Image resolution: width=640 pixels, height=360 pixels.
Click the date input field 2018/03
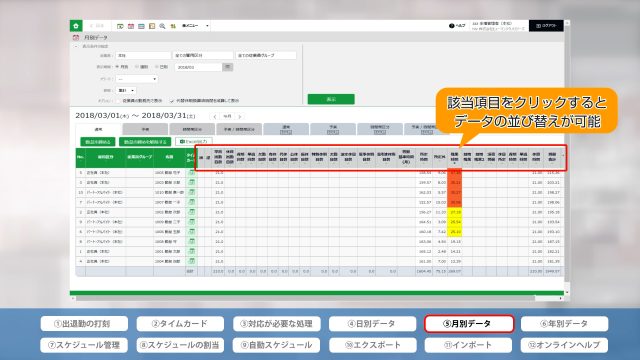198,67
